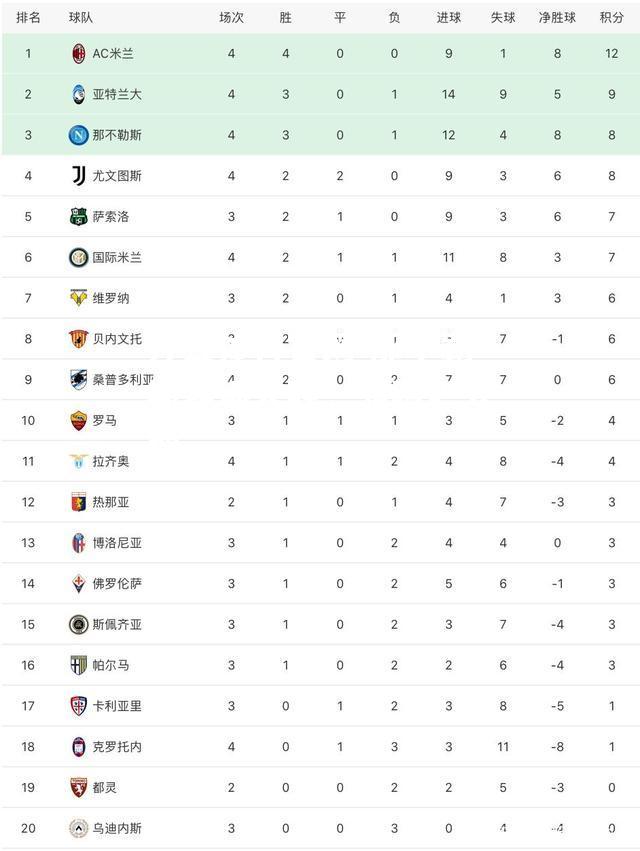Click the 尤文图斯 J logo
640x851 pixels.
coord(79,176)
